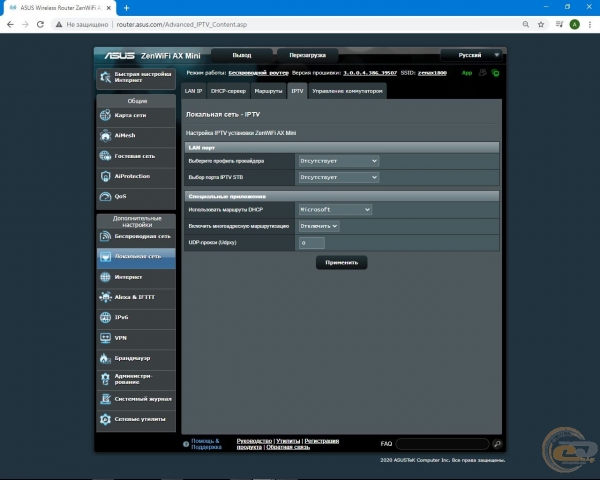Click the Применить apply button
The image size is (600, 480).
pyautogui.click(x=342, y=263)
